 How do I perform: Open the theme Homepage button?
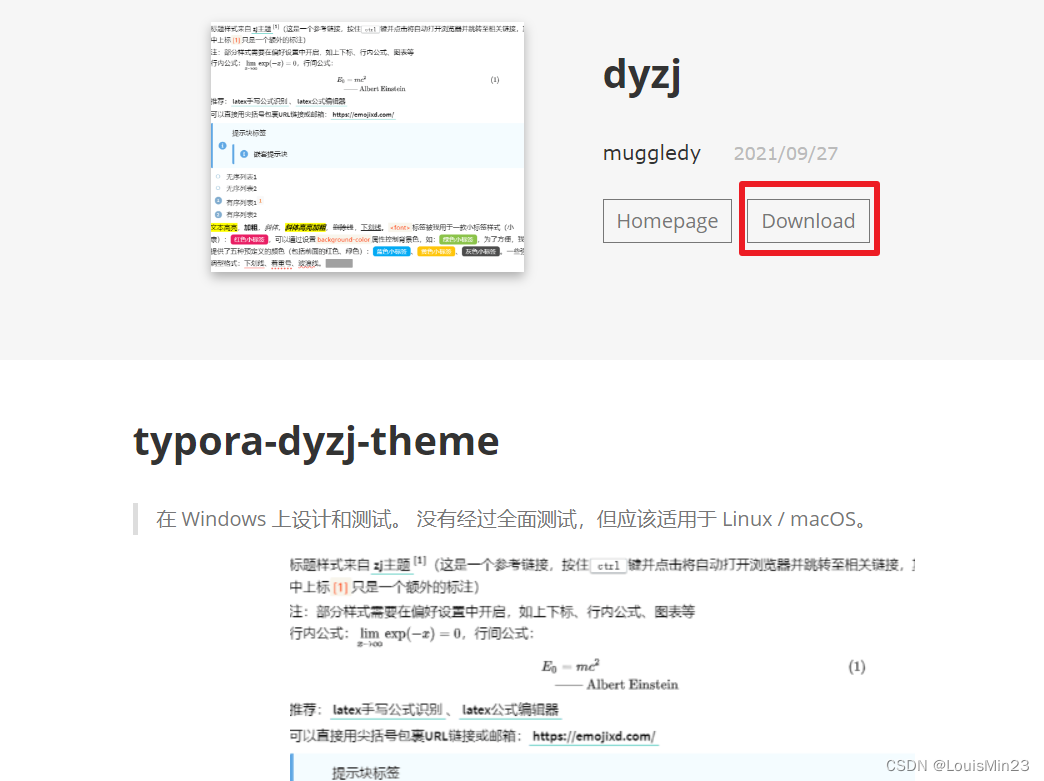(x=667, y=220)
